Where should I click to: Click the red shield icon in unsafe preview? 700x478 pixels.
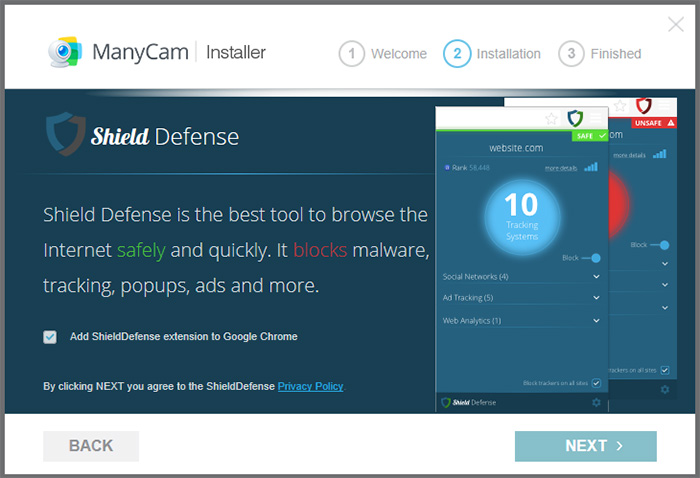(x=644, y=106)
